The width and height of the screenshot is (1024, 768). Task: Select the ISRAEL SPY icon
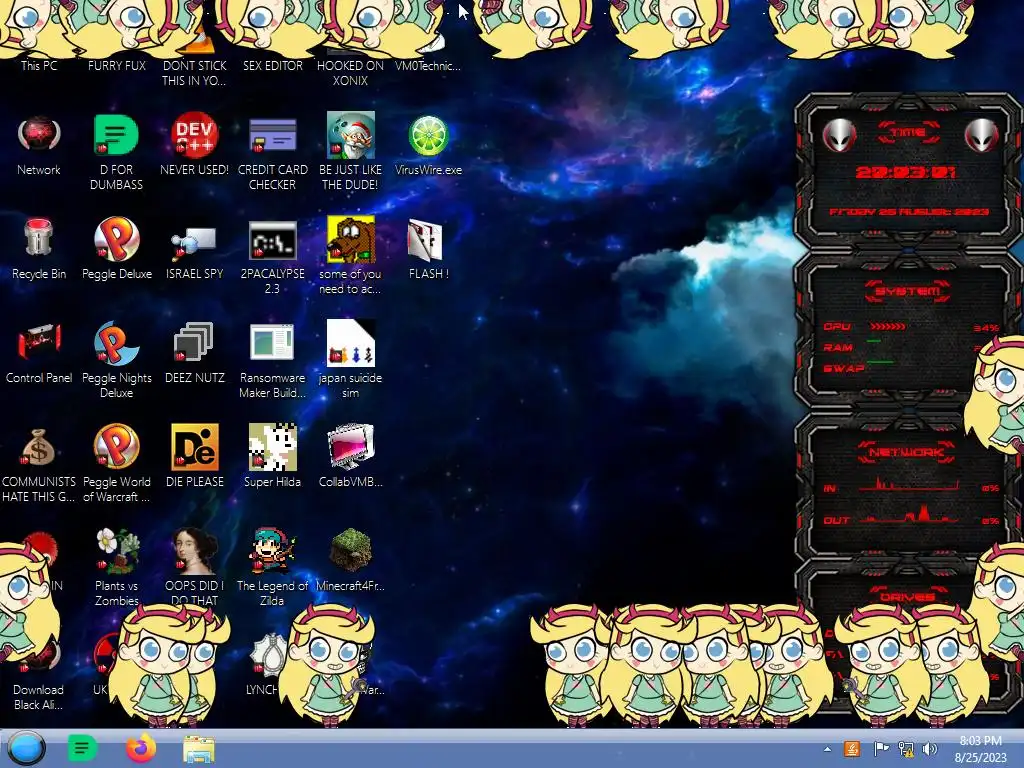[x=194, y=242]
